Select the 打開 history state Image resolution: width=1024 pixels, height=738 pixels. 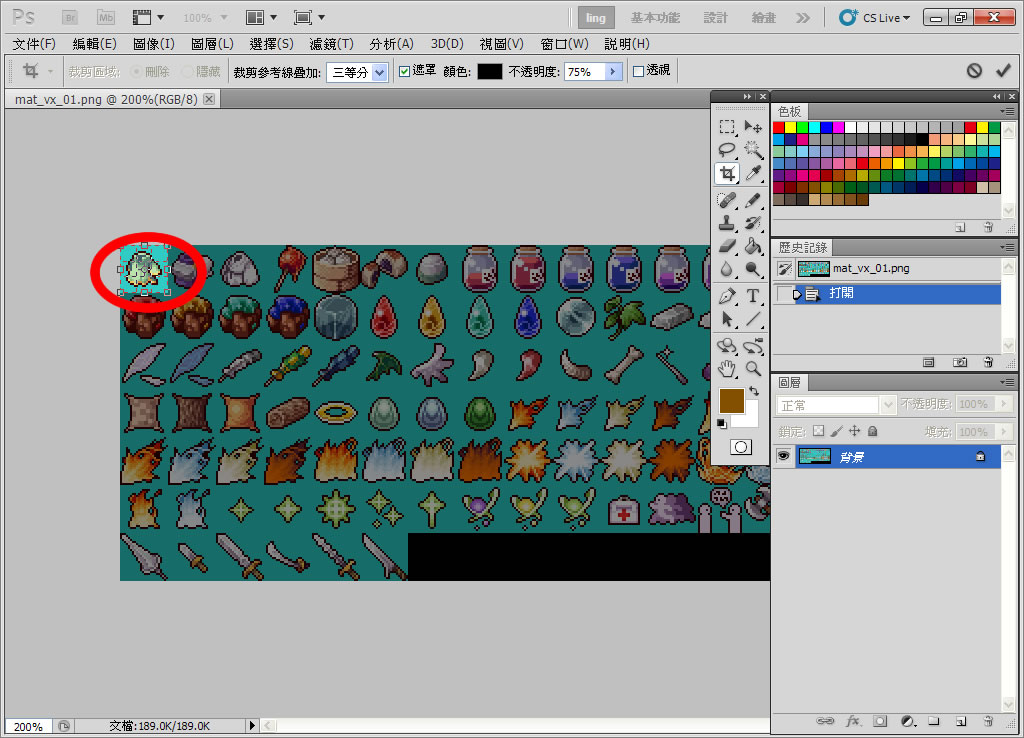point(887,293)
